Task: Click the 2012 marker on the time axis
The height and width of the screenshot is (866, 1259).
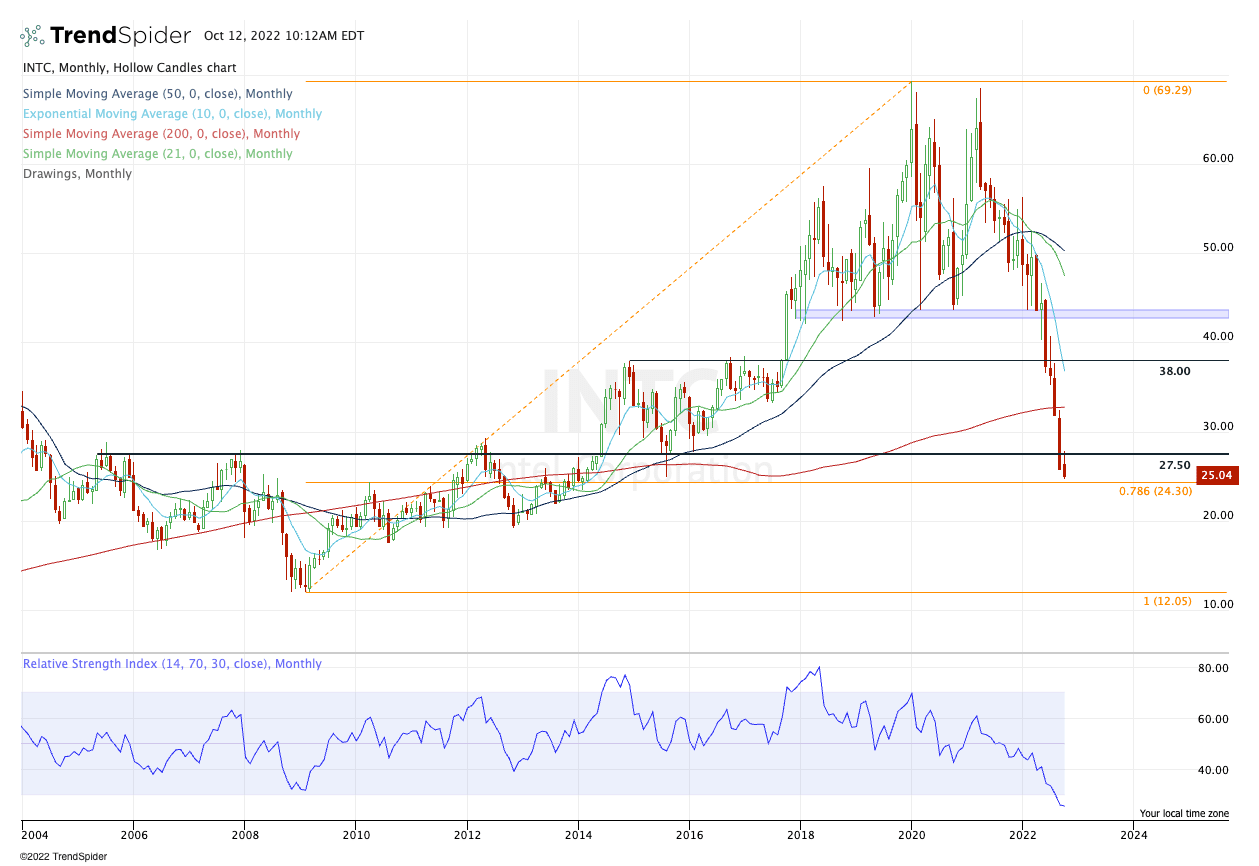Action: click(x=467, y=833)
